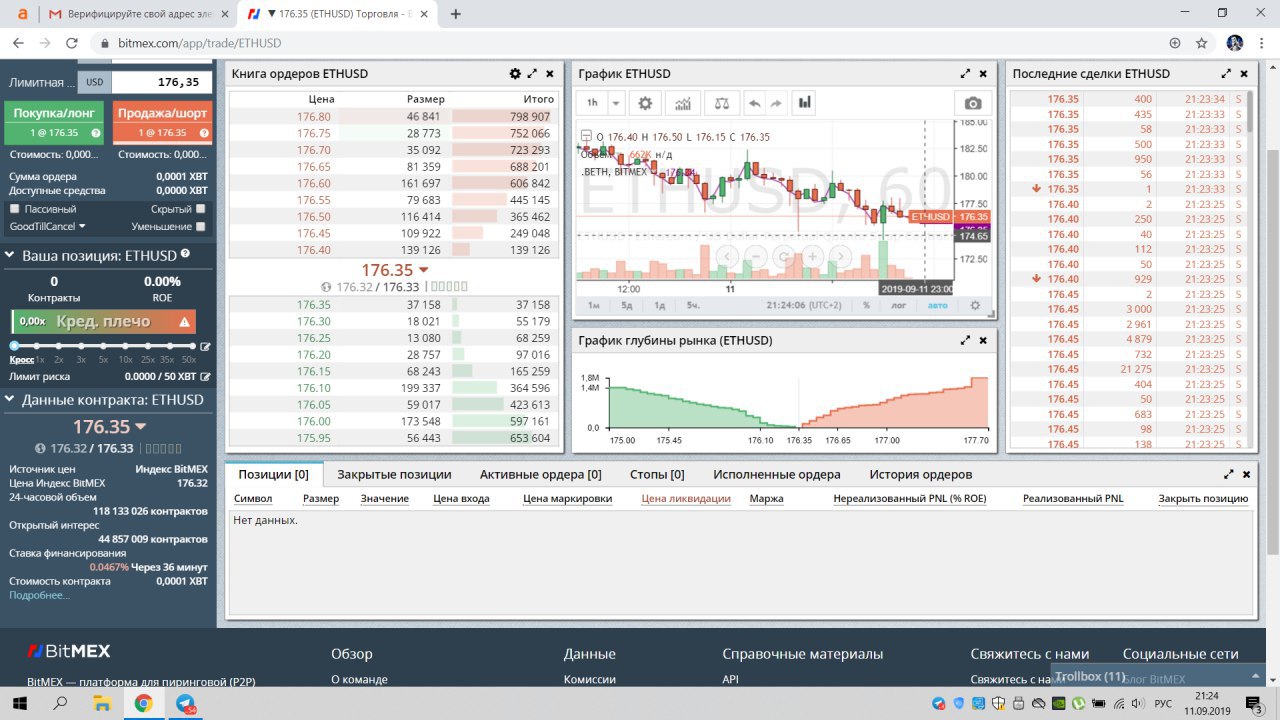Image resolution: width=1280 pixels, height=720 pixels.
Task: Expand recent trades panel fullscreen
Action: [1227, 74]
